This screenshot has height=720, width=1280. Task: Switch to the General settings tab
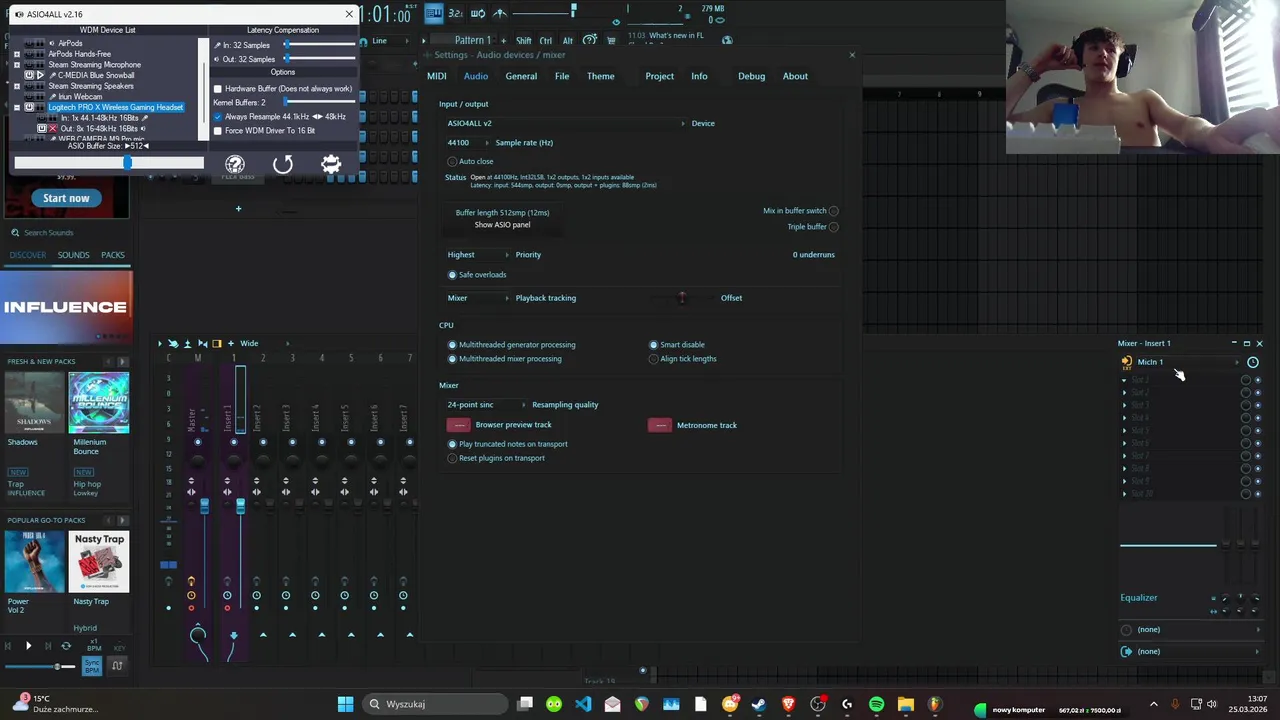pyautogui.click(x=521, y=76)
